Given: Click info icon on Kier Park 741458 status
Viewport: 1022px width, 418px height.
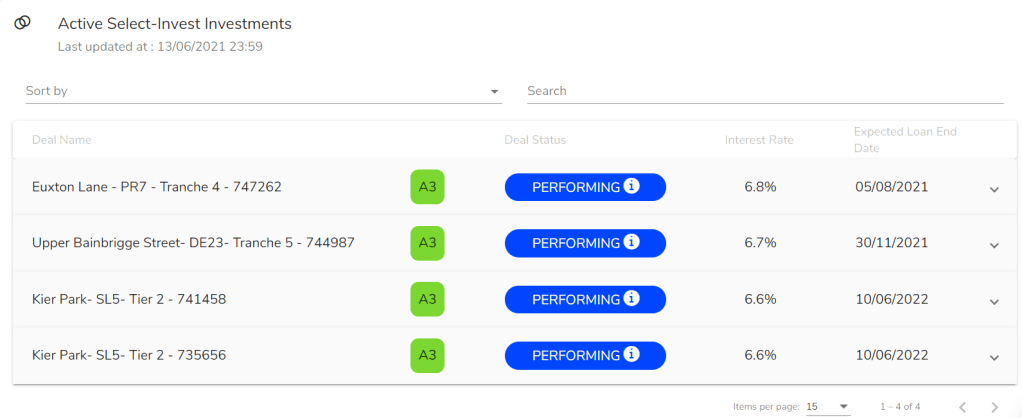Looking at the screenshot, I should point(631,299).
